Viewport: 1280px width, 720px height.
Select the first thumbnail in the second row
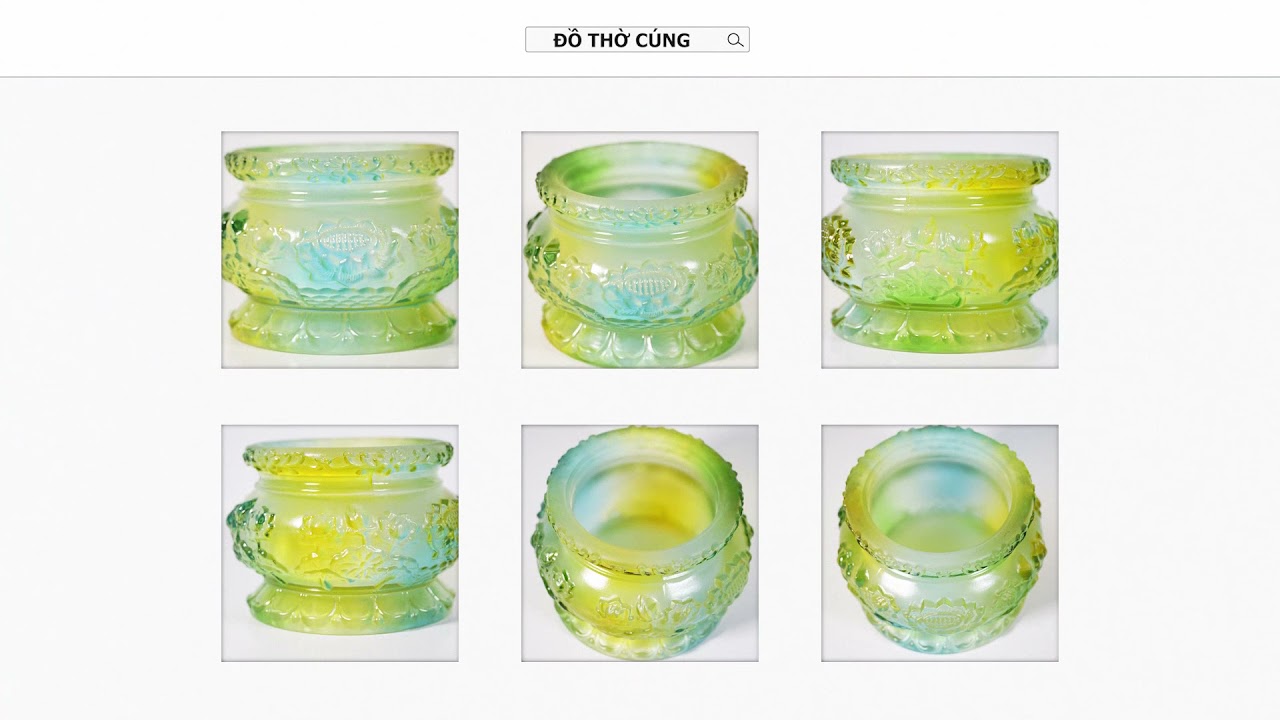(x=340, y=543)
